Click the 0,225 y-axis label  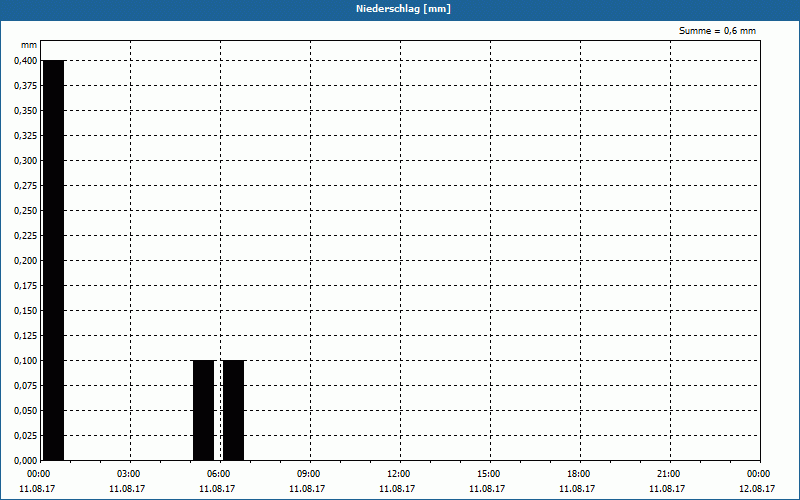26,236
